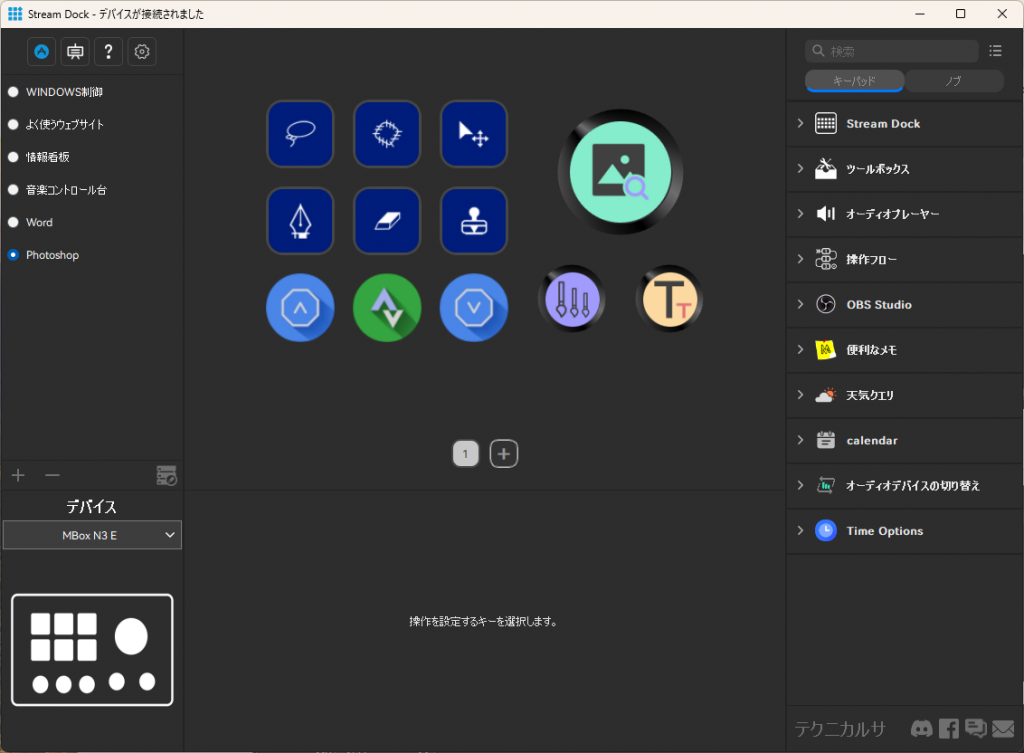Viewport: 1024px width, 753px height.
Task: Select the large image zoom dial
Action: pyautogui.click(x=620, y=172)
